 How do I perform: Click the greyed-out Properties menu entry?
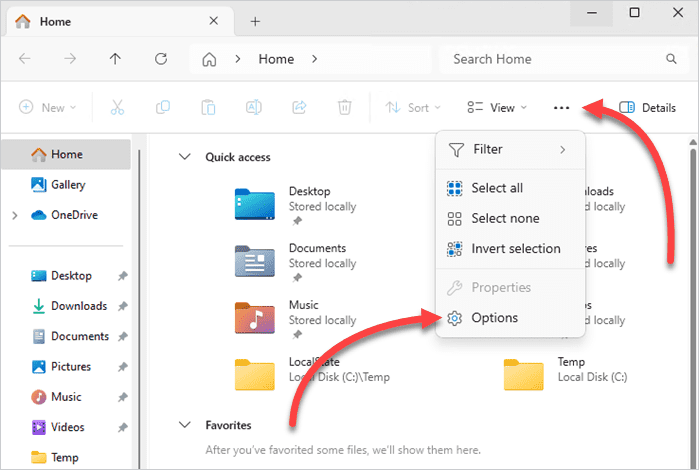(510, 288)
